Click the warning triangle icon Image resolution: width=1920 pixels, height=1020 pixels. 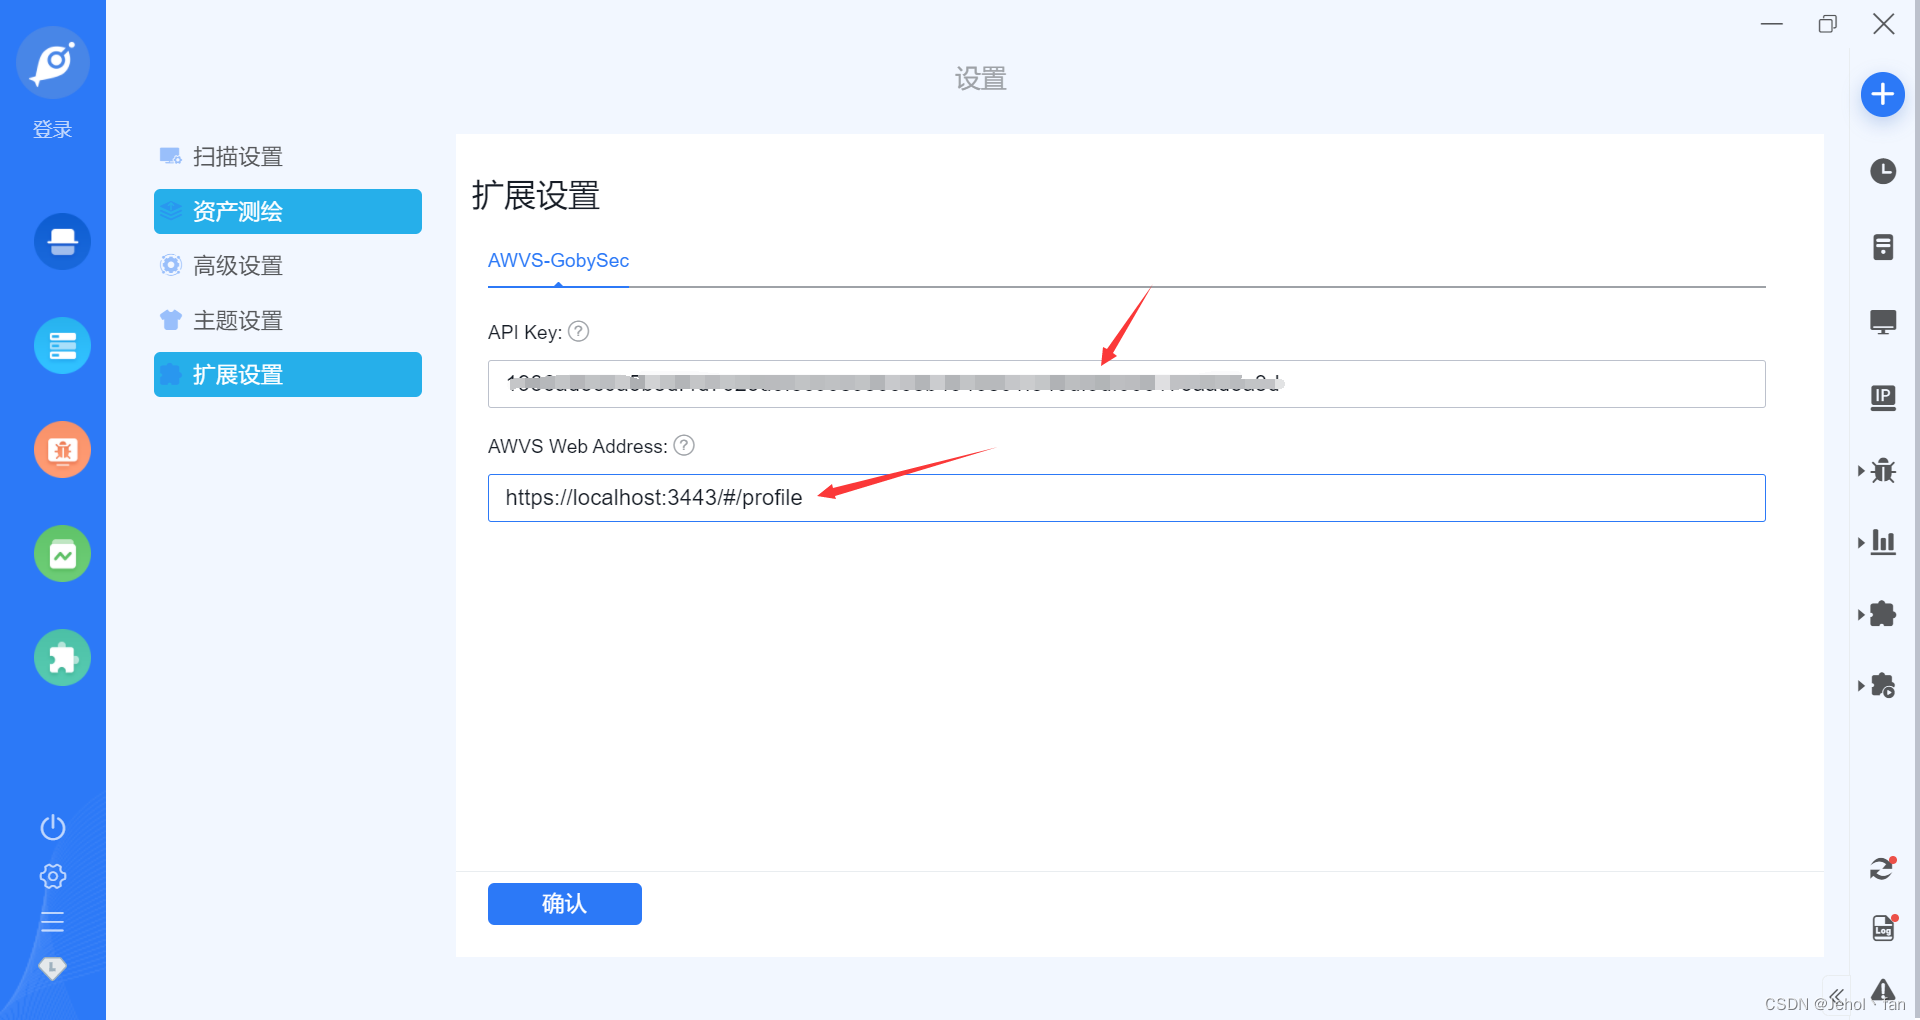(1884, 990)
